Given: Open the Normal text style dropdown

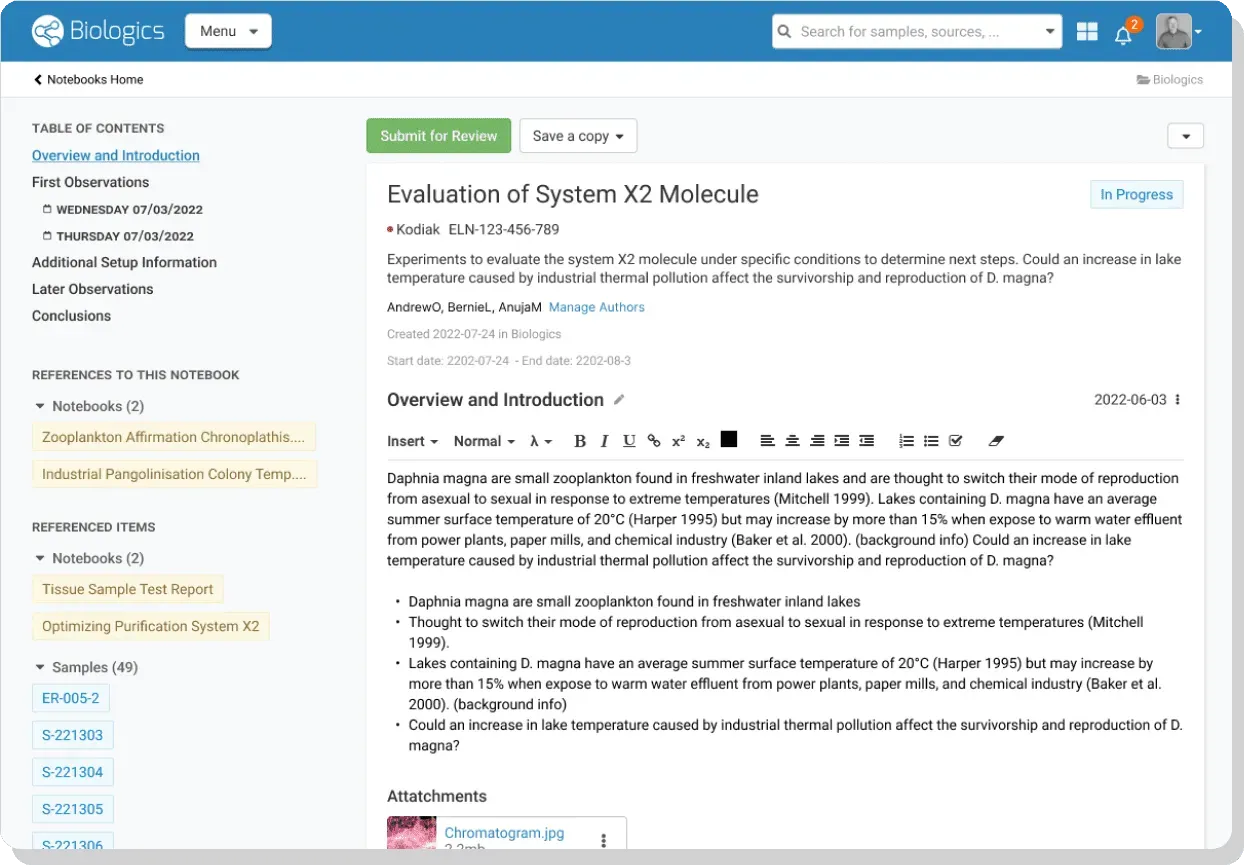Looking at the screenshot, I should click(x=484, y=441).
